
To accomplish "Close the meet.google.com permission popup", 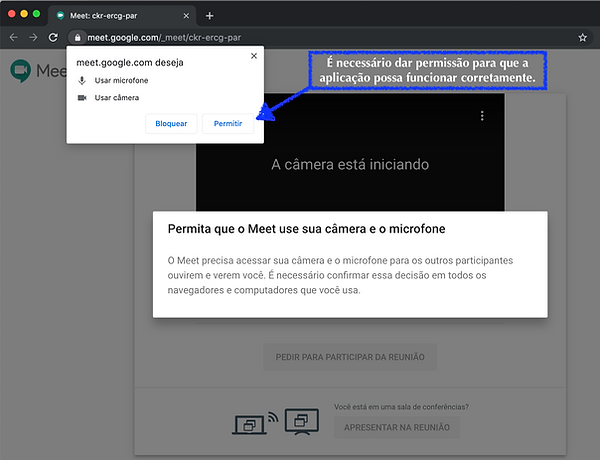I will pyautogui.click(x=254, y=56).
